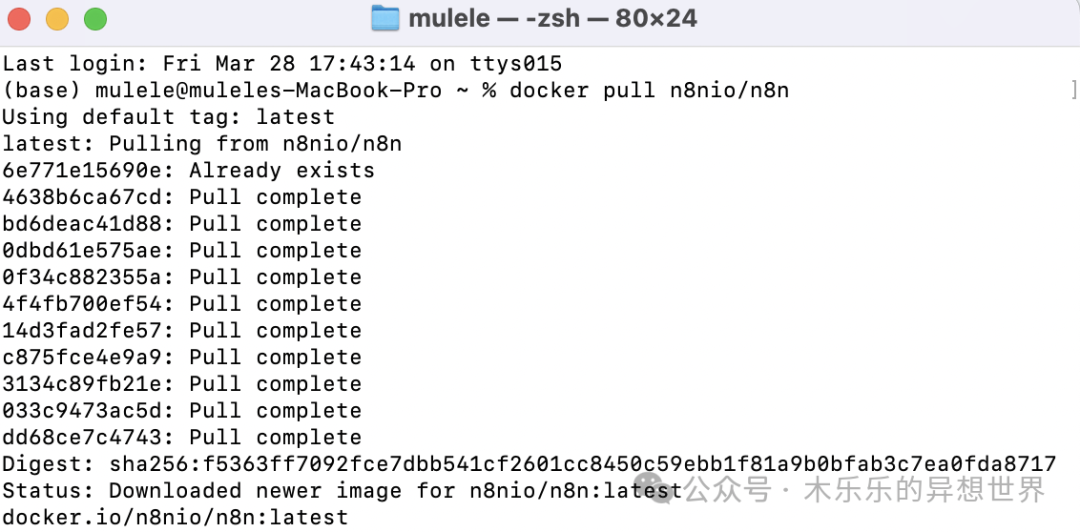Click the WeChat logo in the watermark

click(654, 489)
